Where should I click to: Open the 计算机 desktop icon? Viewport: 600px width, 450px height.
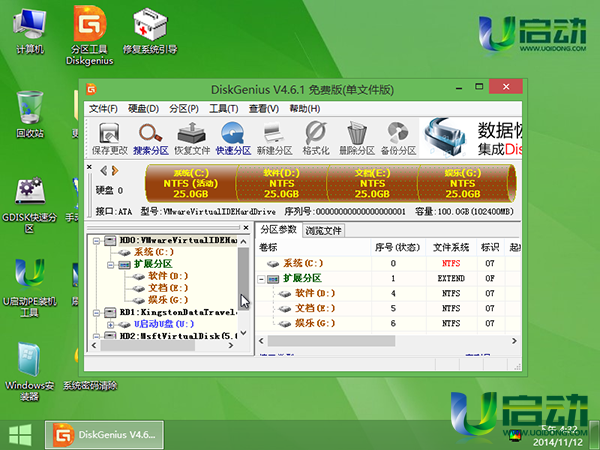click(30, 31)
